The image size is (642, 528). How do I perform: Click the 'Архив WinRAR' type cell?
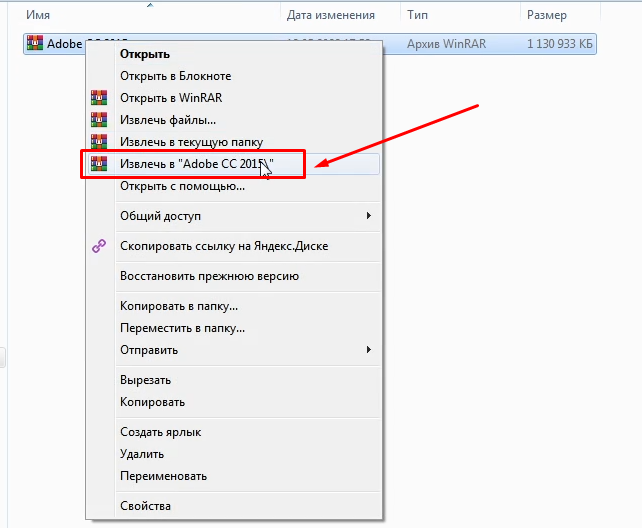(446, 44)
